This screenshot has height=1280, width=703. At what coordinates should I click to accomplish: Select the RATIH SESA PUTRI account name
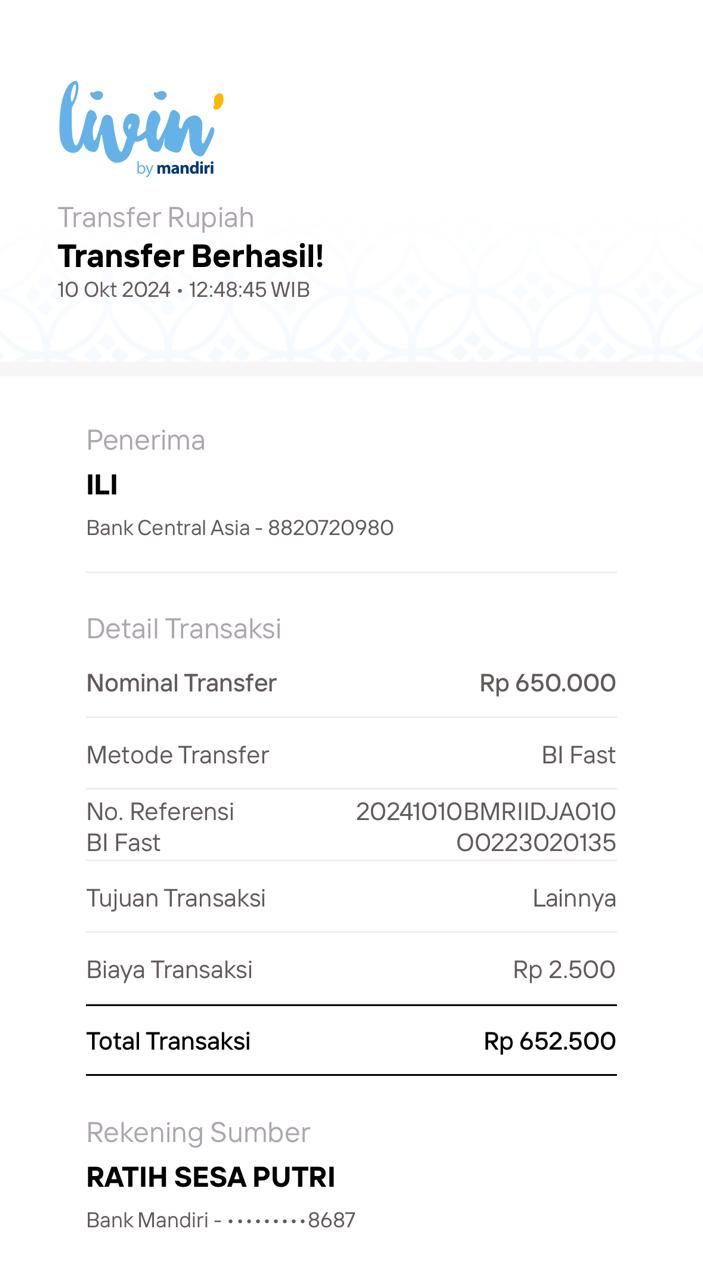click(x=210, y=1177)
